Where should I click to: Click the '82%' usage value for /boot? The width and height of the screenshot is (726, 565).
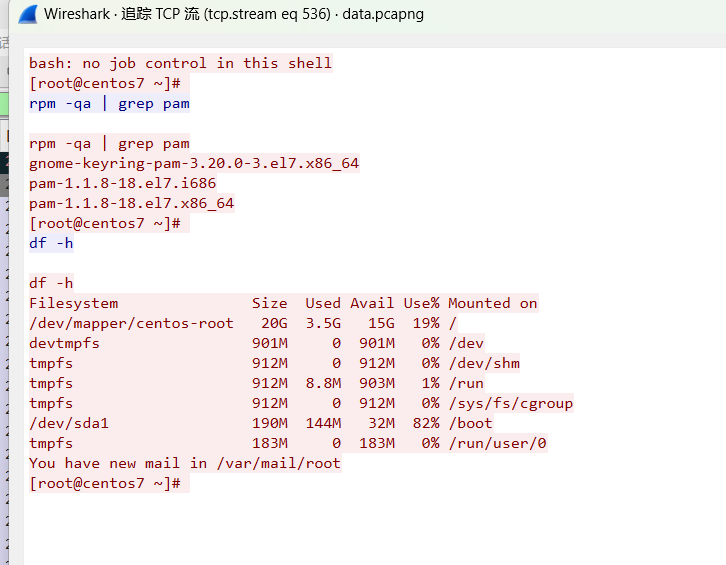coord(426,423)
